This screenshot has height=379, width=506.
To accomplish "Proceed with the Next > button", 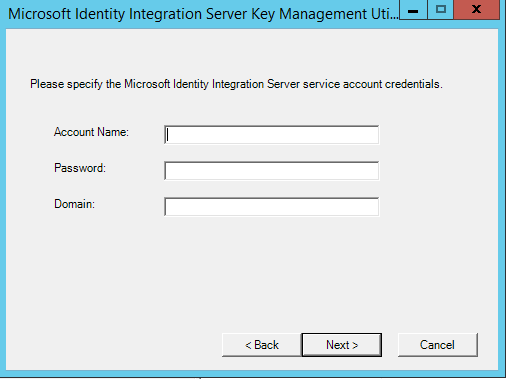I will [x=342, y=345].
